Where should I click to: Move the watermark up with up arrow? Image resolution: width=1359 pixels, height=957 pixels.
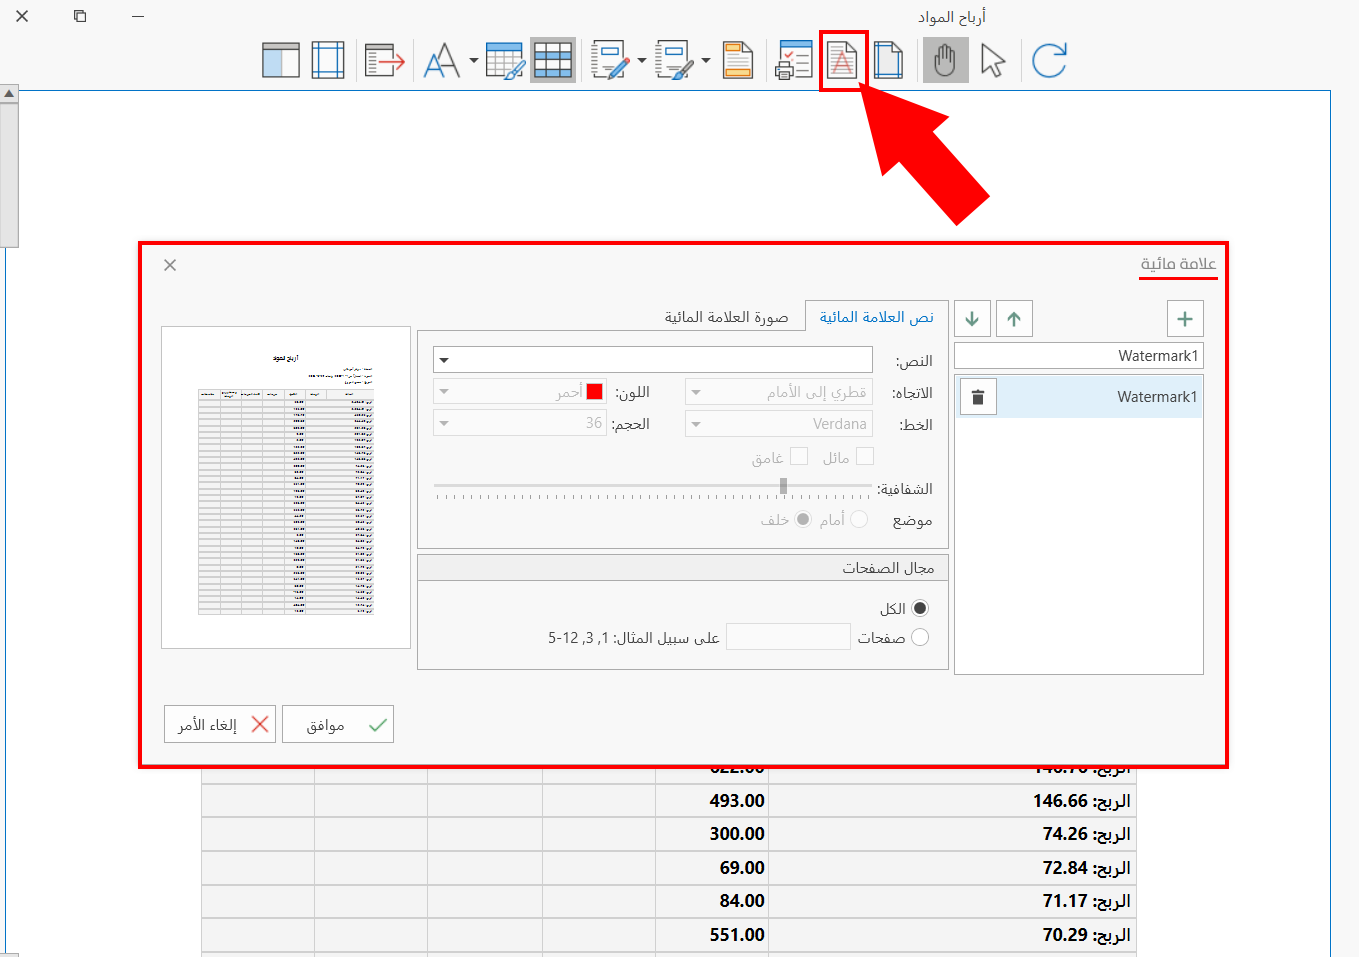(1014, 319)
